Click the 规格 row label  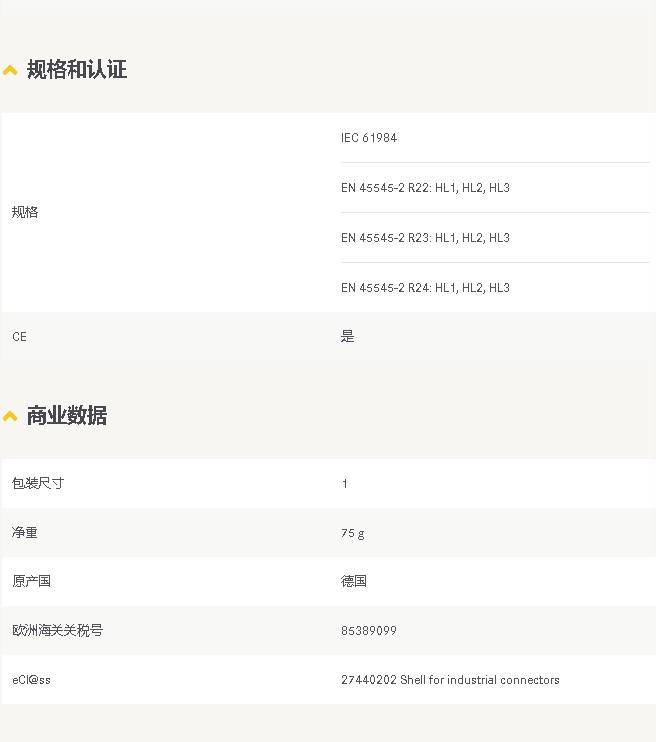(x=25, y=212)
